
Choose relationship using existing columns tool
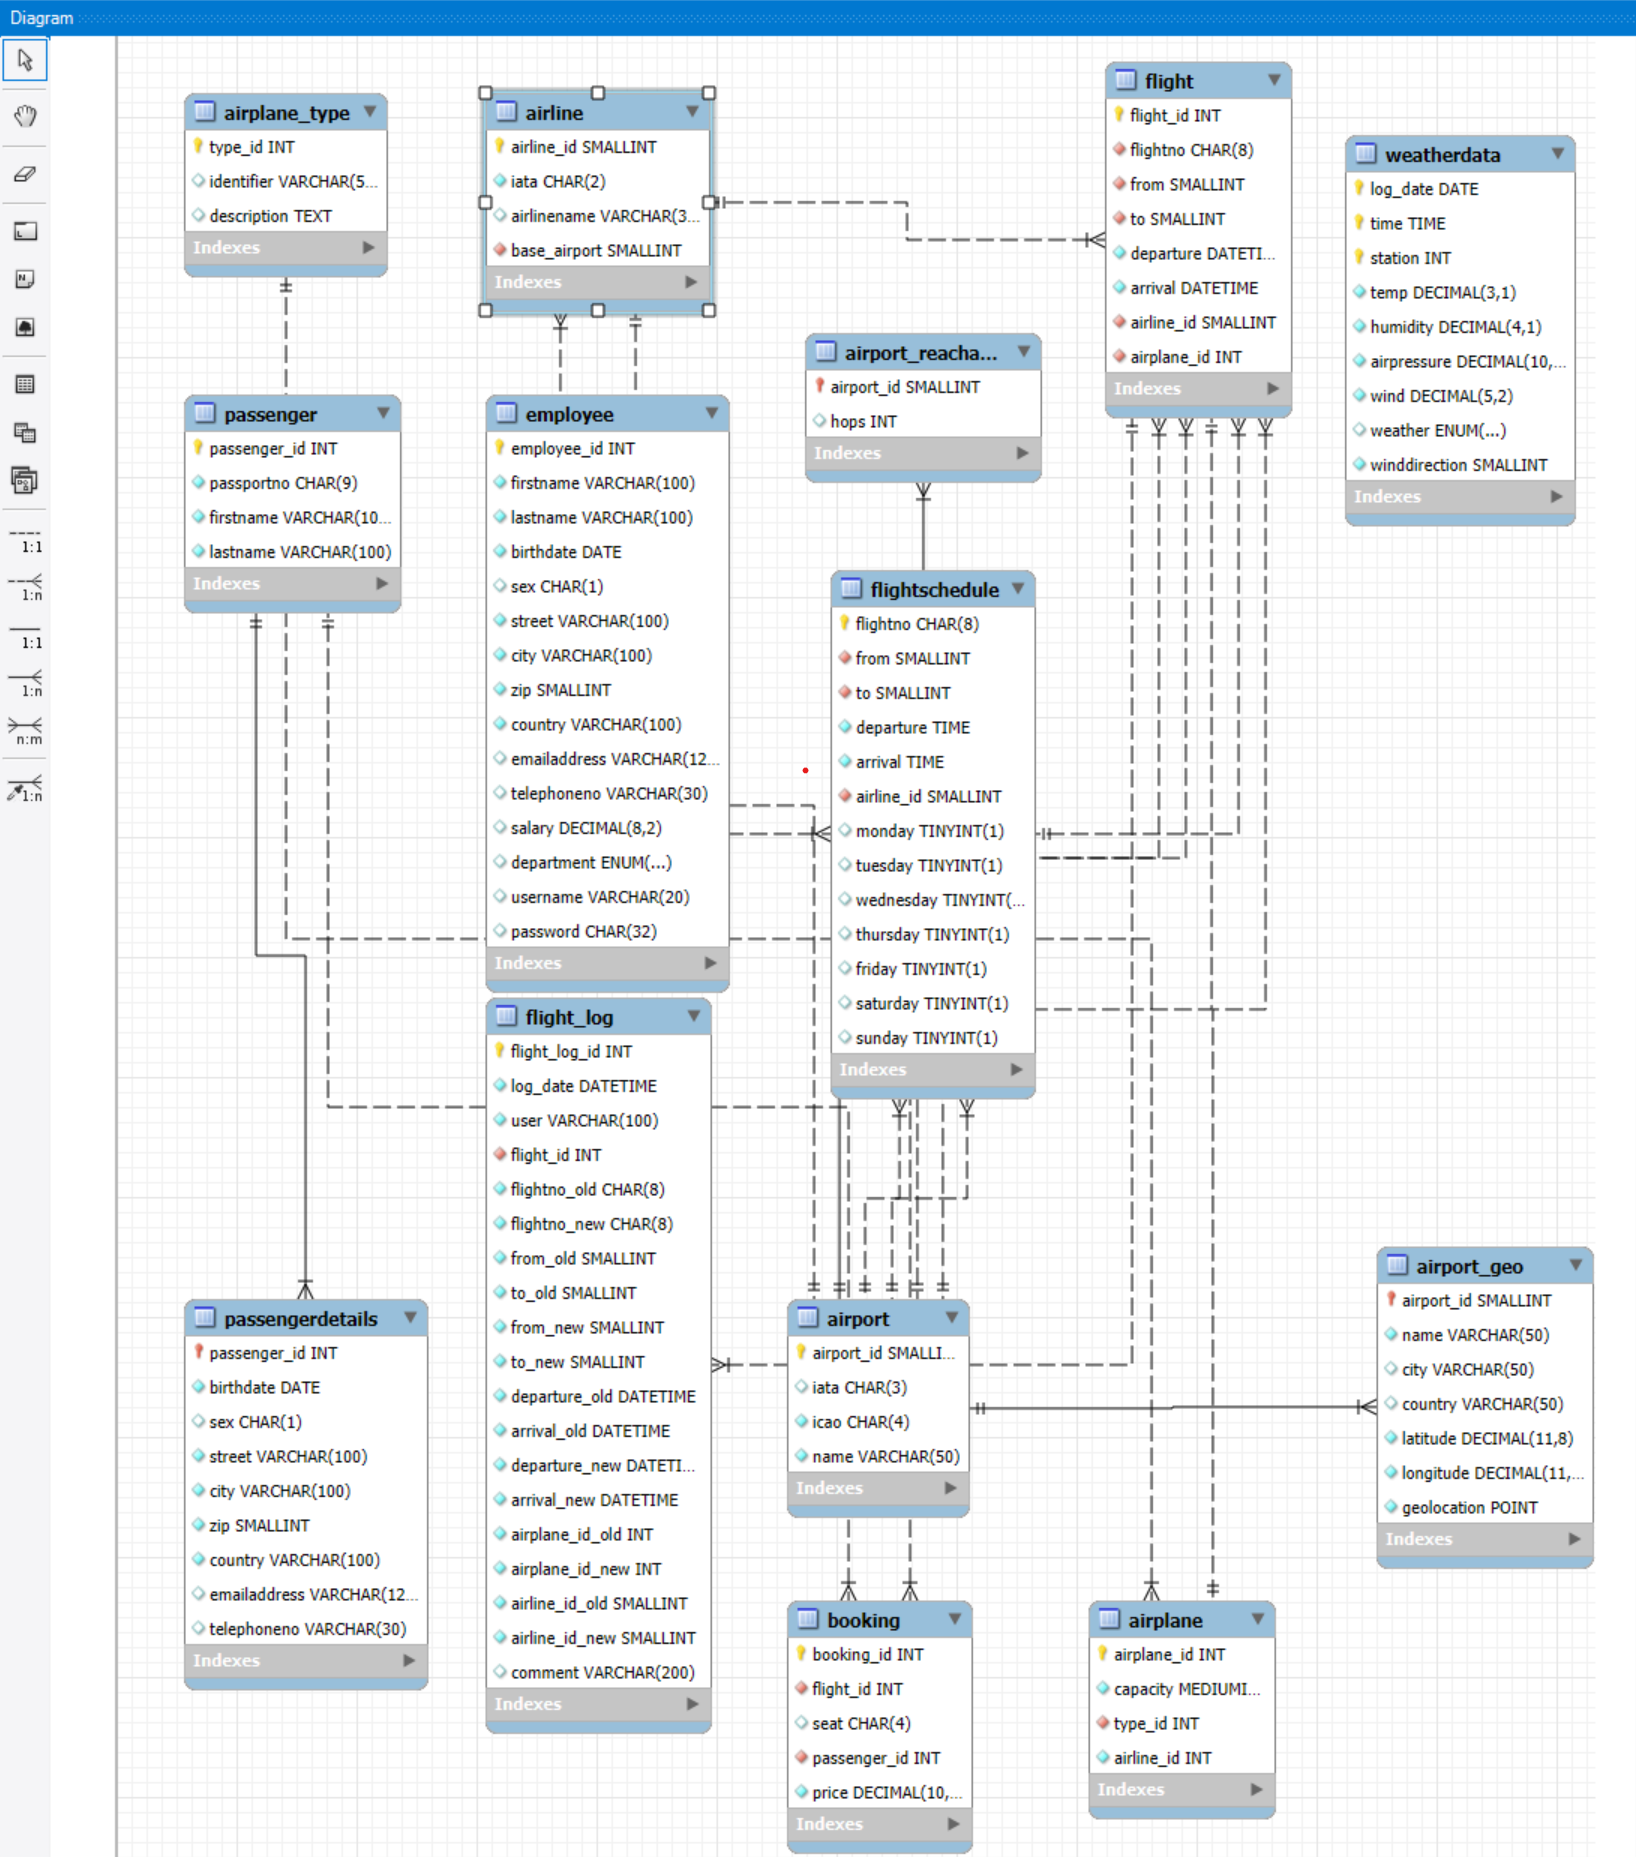click(25, 789)
